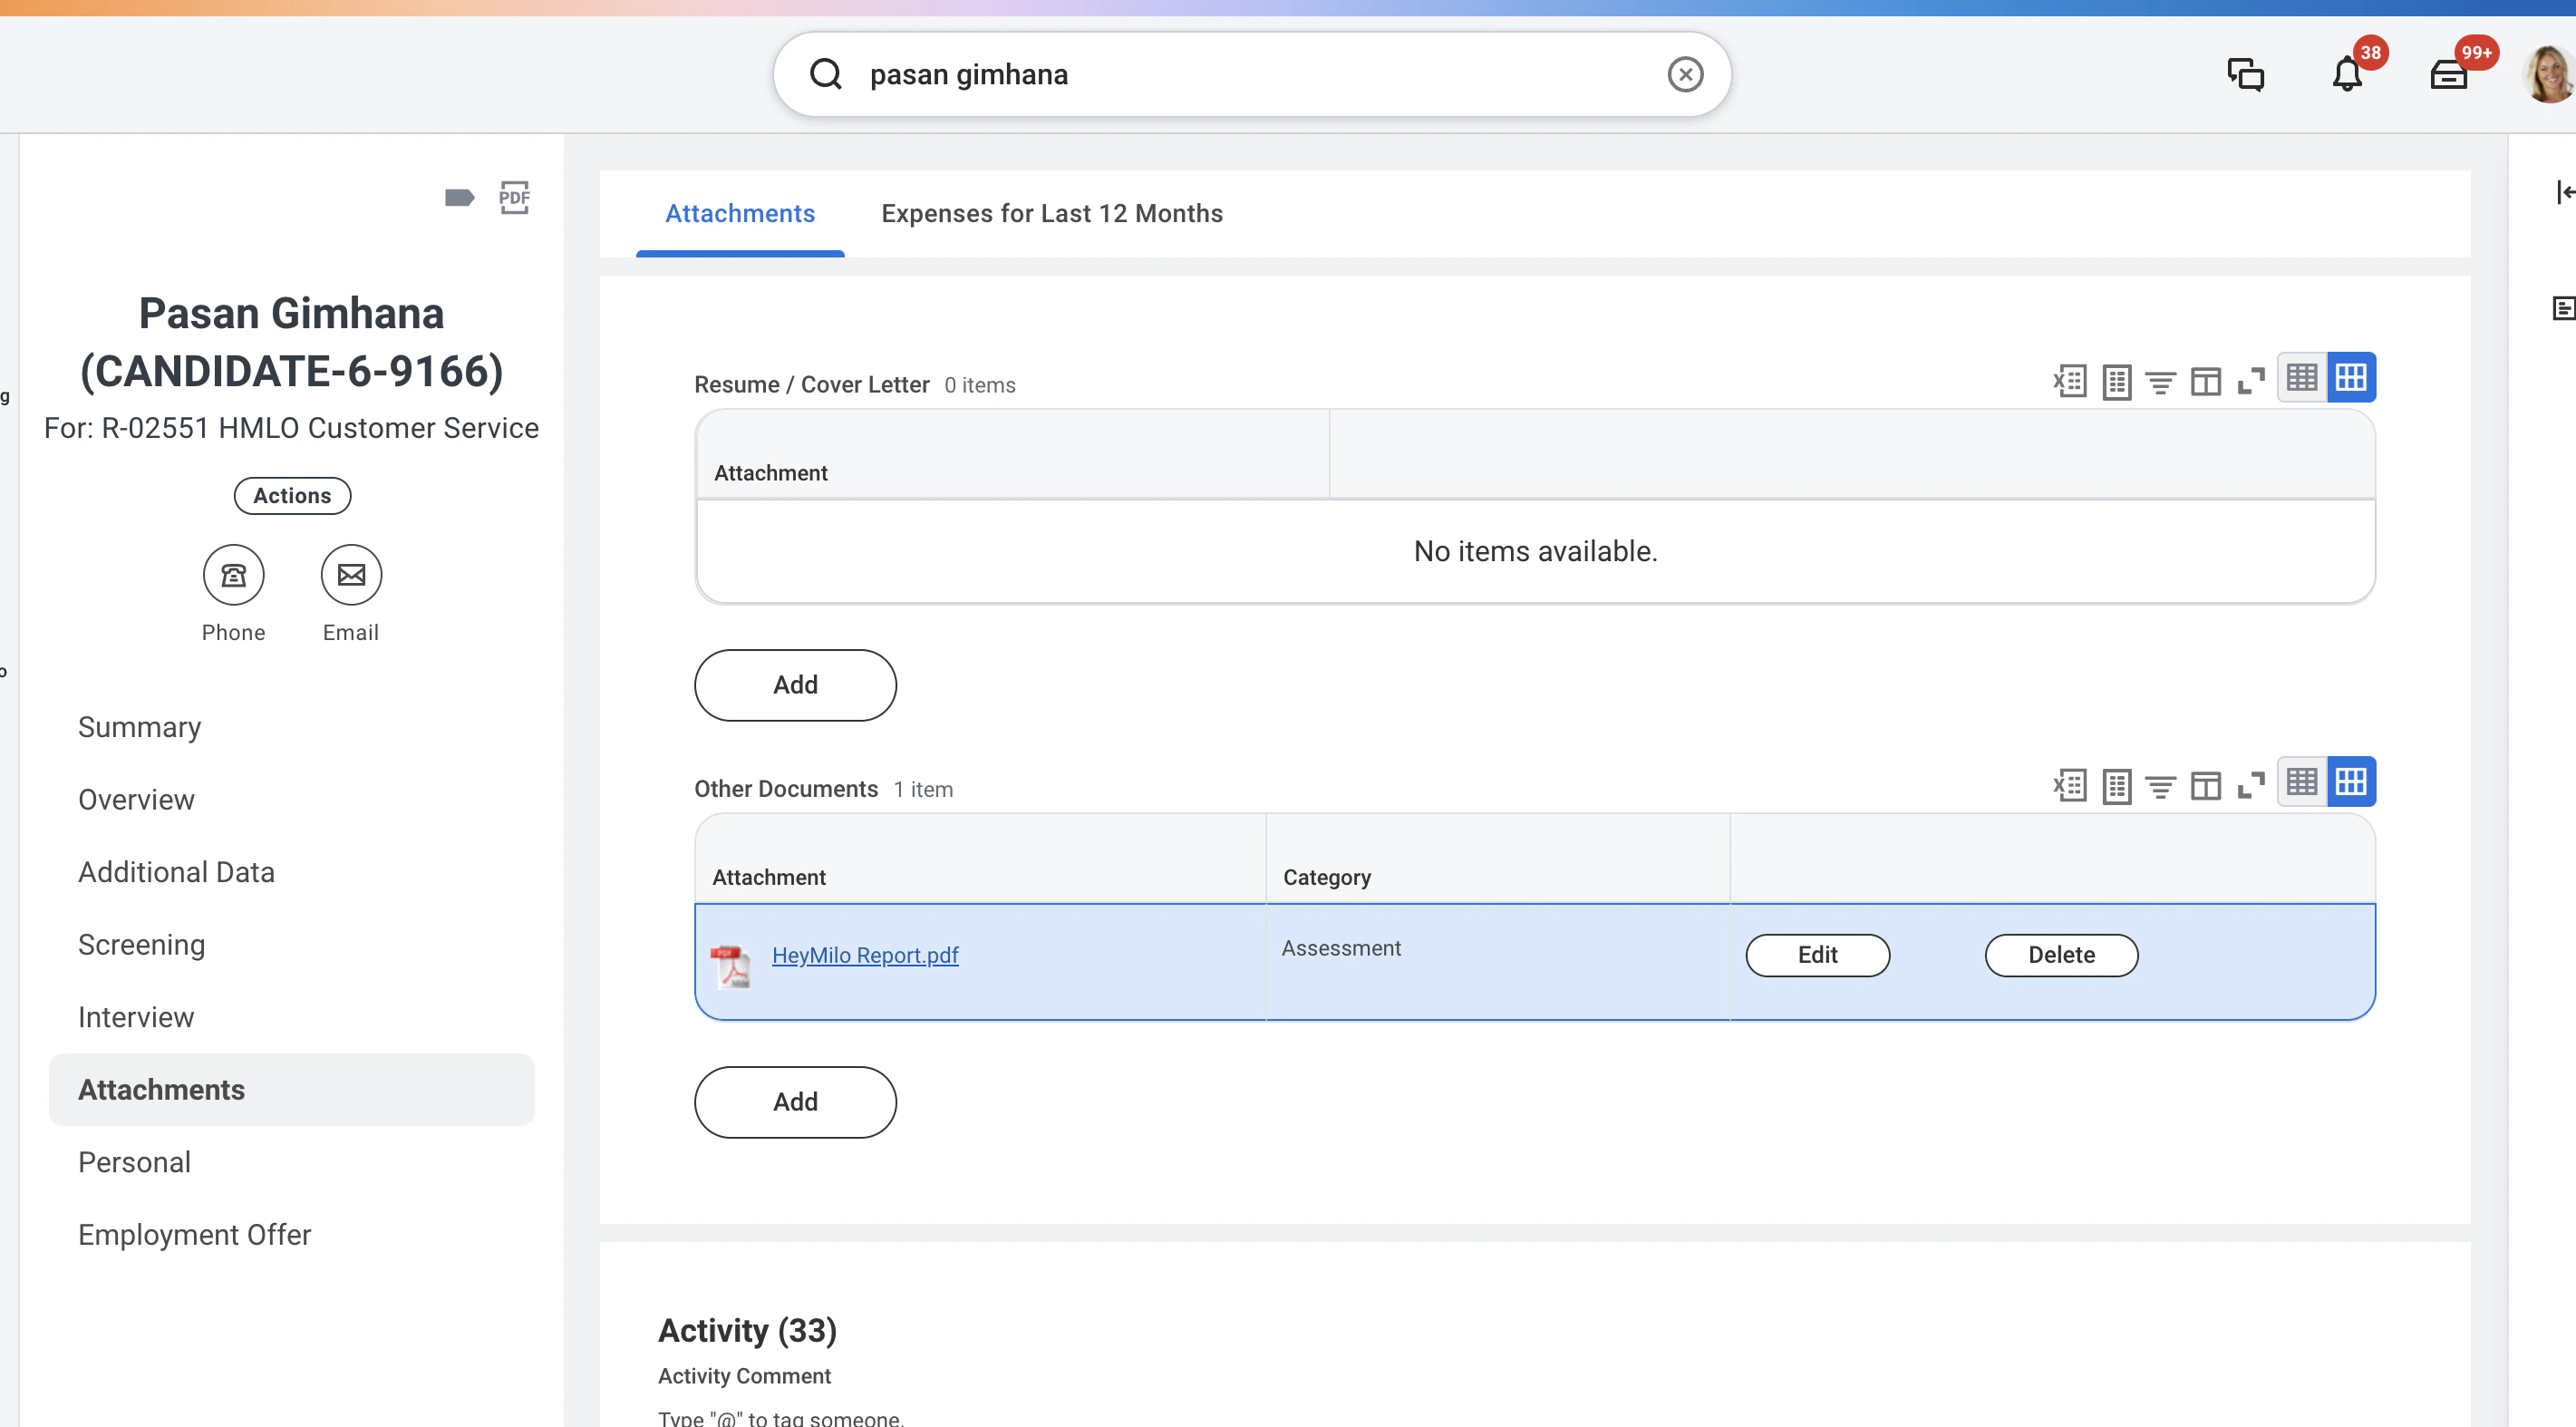The height and width of the screenshot is (1427, 2576).
Task: Open the Actions button for the candidate
Action: tap(292, 496)
